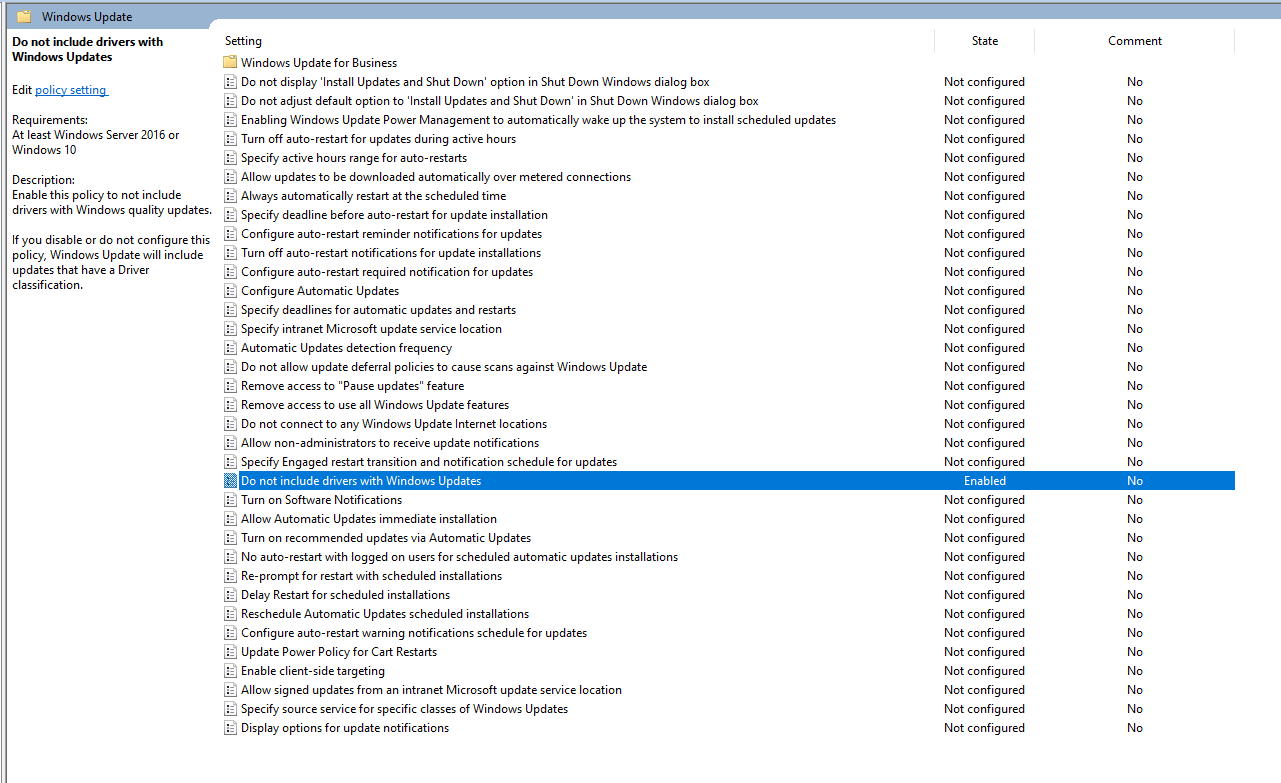Click the bold 'Do not include drivers with Windows Updates' heading
The height and width of the screenshot is (783, 1281).
pos(88,49)
